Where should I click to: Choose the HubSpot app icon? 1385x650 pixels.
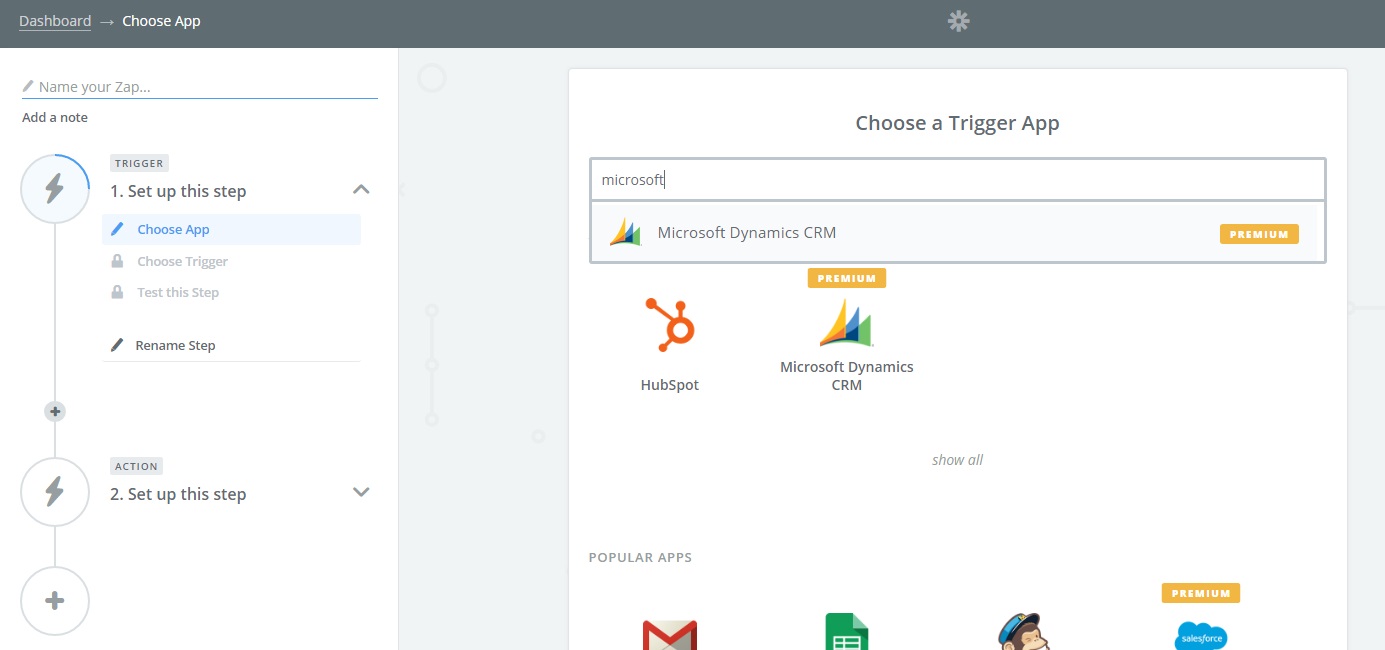(x=670, y=324)
